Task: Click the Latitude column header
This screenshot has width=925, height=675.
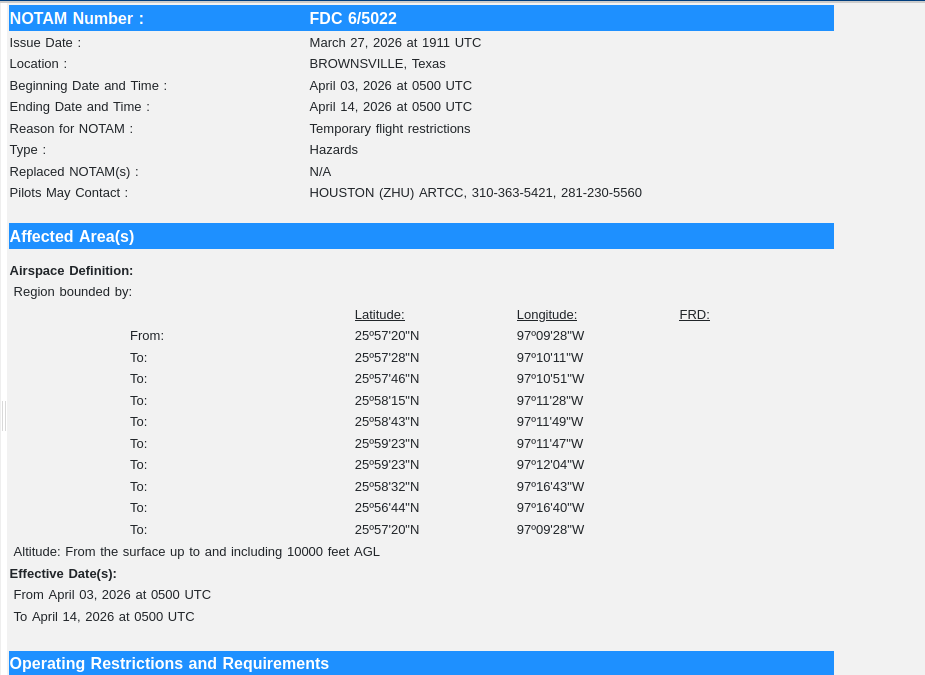Action: 379,314
